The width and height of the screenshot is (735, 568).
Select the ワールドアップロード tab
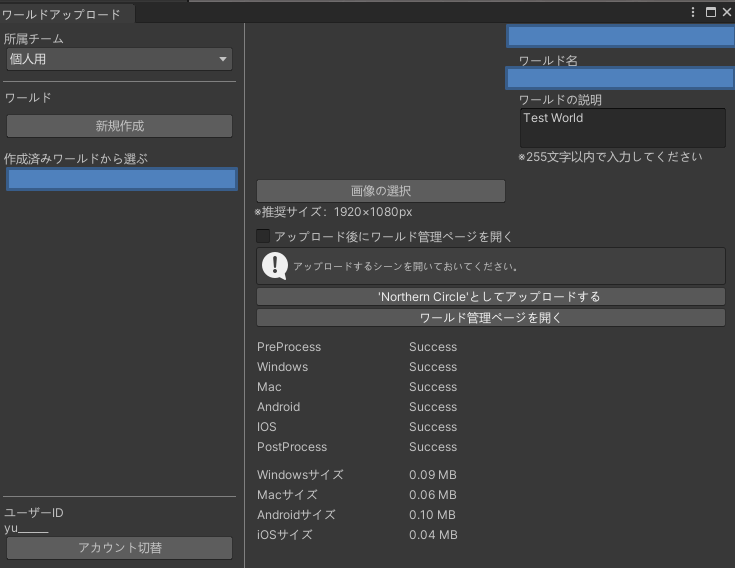pyautogui.click(x=61, y=14)
